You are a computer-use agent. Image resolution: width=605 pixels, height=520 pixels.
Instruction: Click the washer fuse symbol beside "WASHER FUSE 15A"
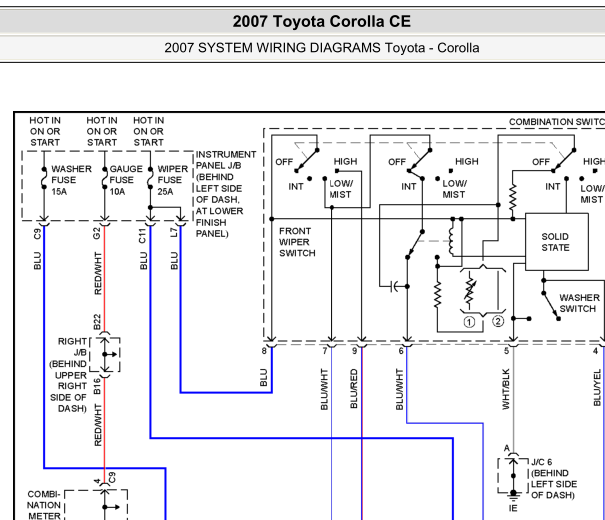point(44,179)
